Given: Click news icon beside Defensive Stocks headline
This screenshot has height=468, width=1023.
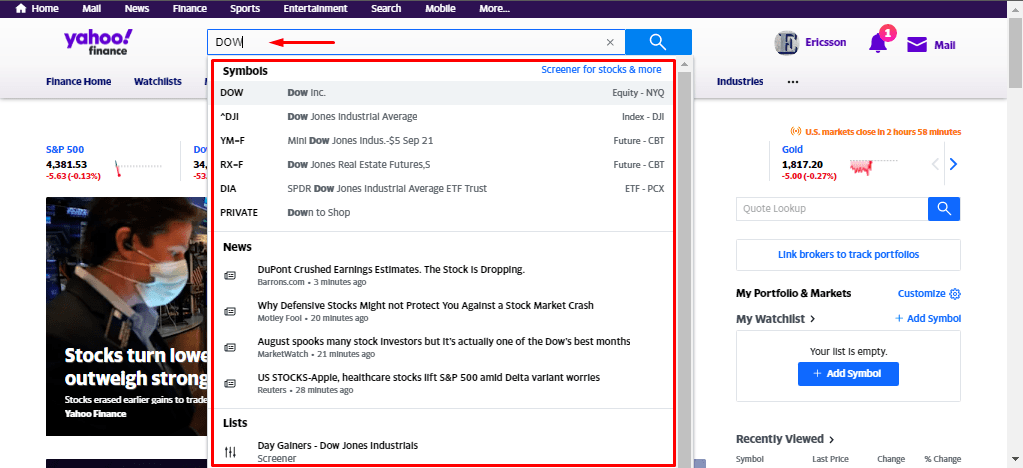Looking at the screenshot, I should [230, 311].
